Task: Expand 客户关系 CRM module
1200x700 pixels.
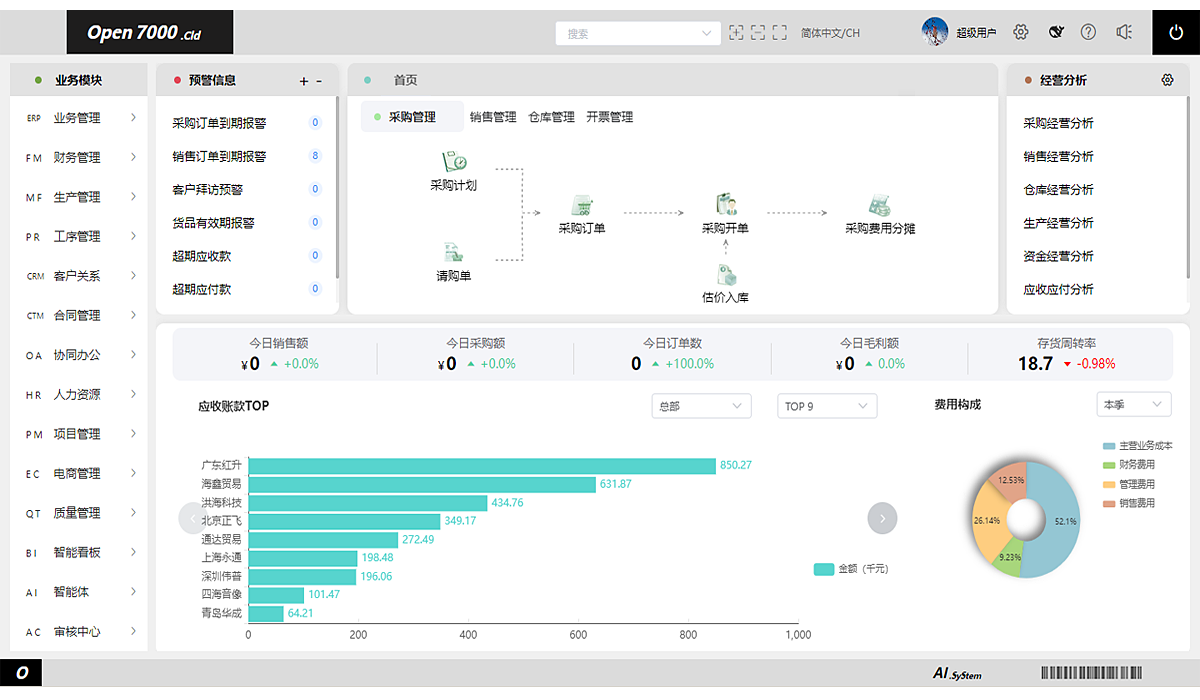Action: click(79, 276)
